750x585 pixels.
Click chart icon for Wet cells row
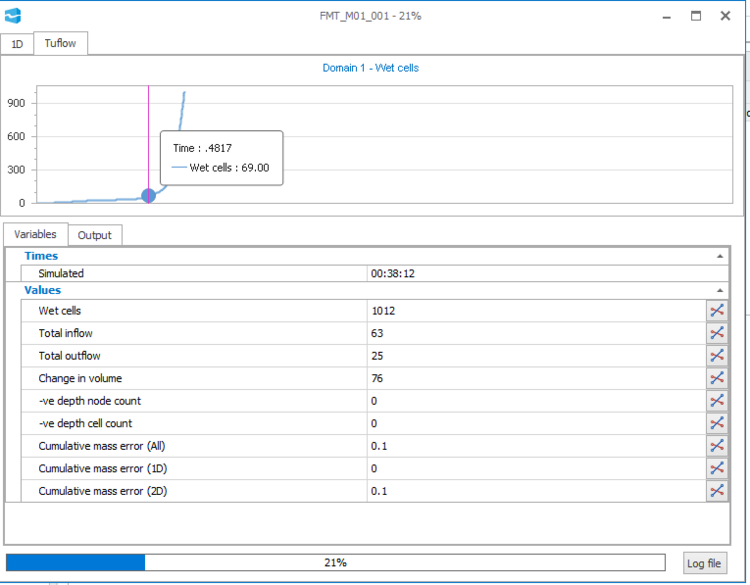[x=717, y=310]
